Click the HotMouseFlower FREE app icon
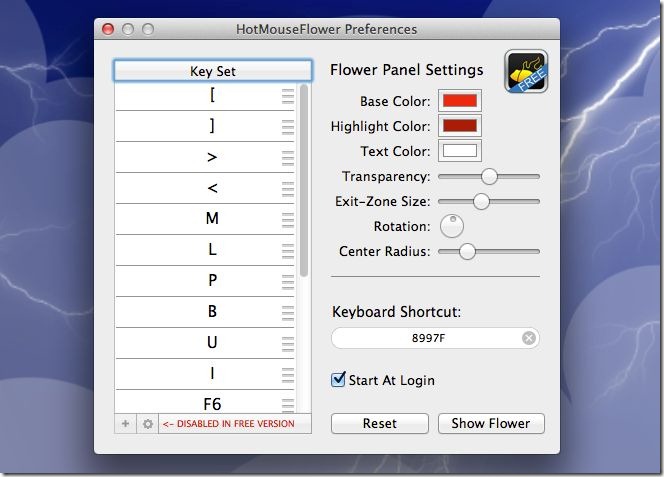This screenshot has width=664, height=477. [526, 71]
